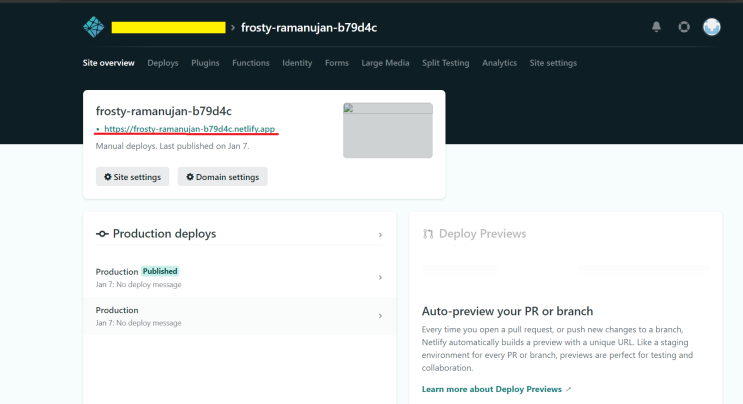Viewport: 743px width, 404px height.
Task: Click the Published status badge
Action: pos(160,271)
